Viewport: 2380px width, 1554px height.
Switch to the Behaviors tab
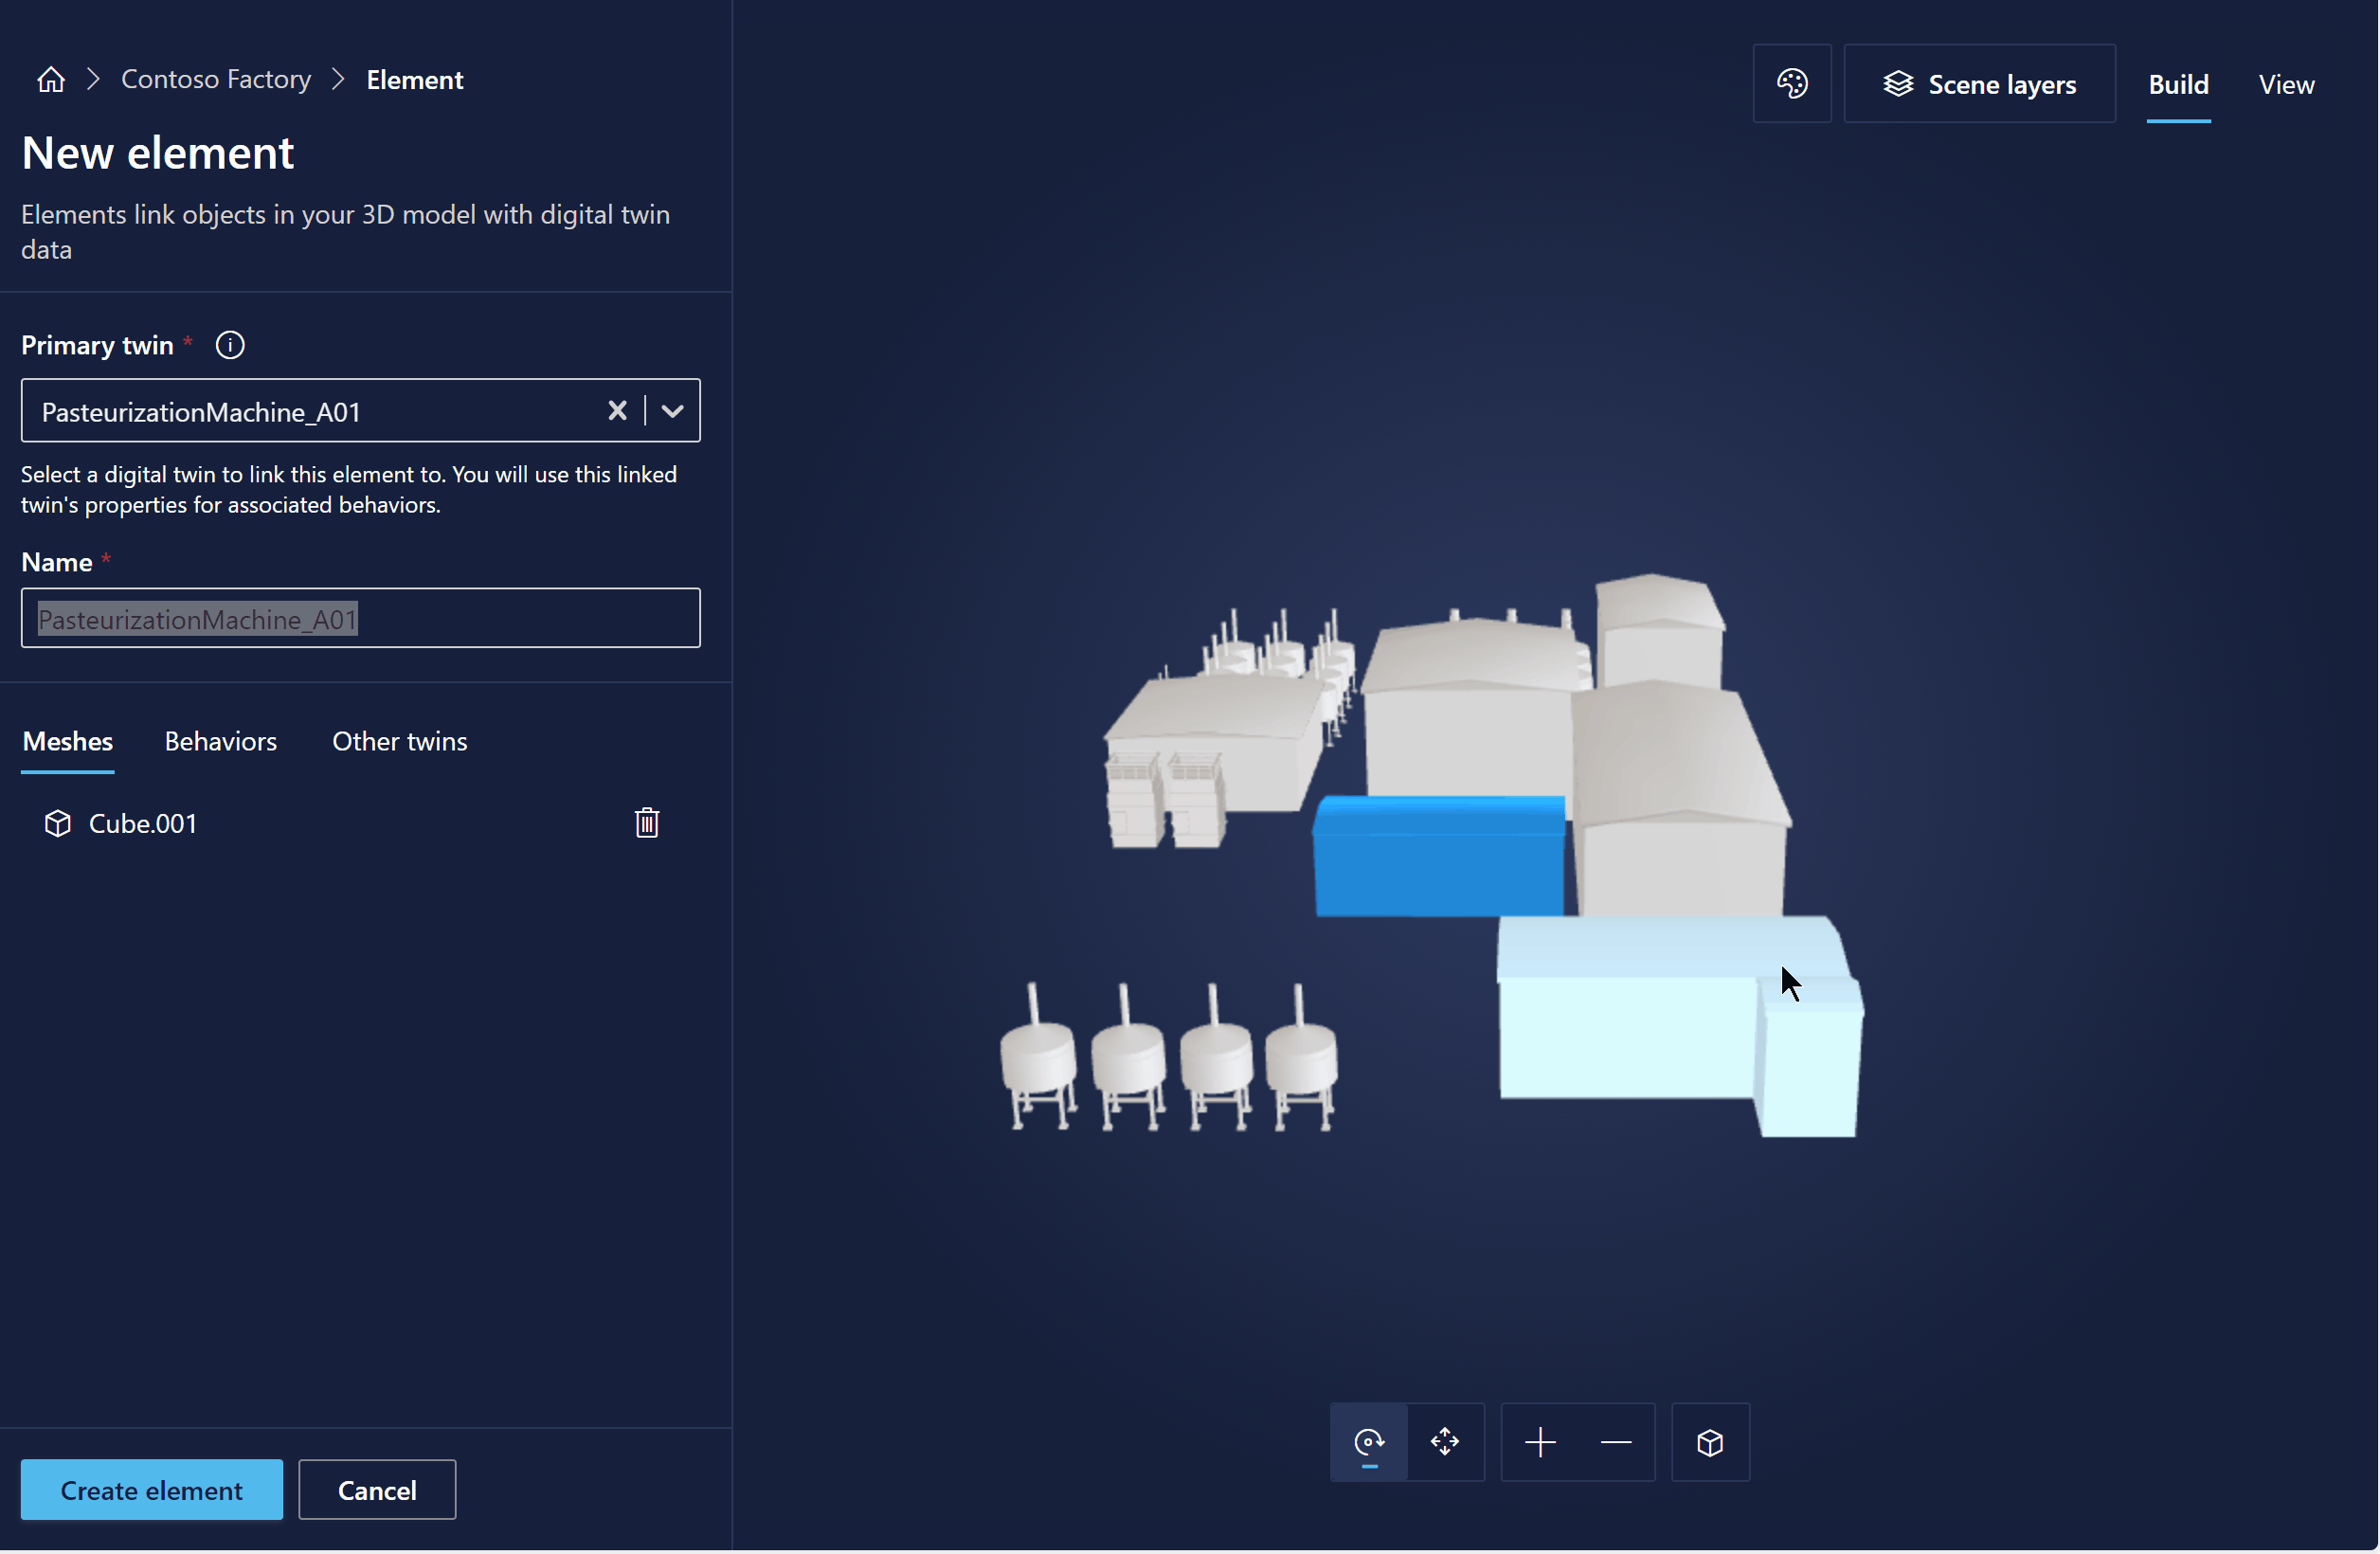point(221,741)
